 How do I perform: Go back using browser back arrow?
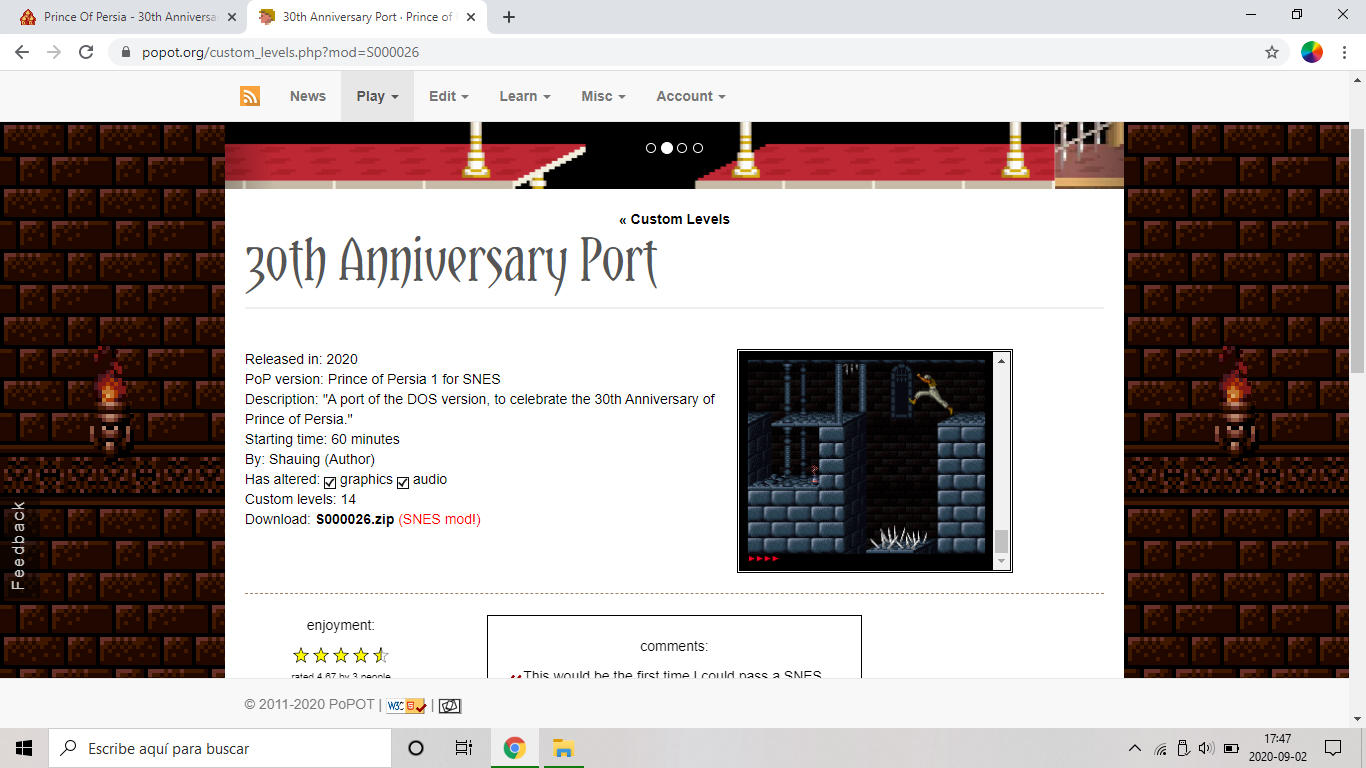pyautogui.click(x=22, y=52)
